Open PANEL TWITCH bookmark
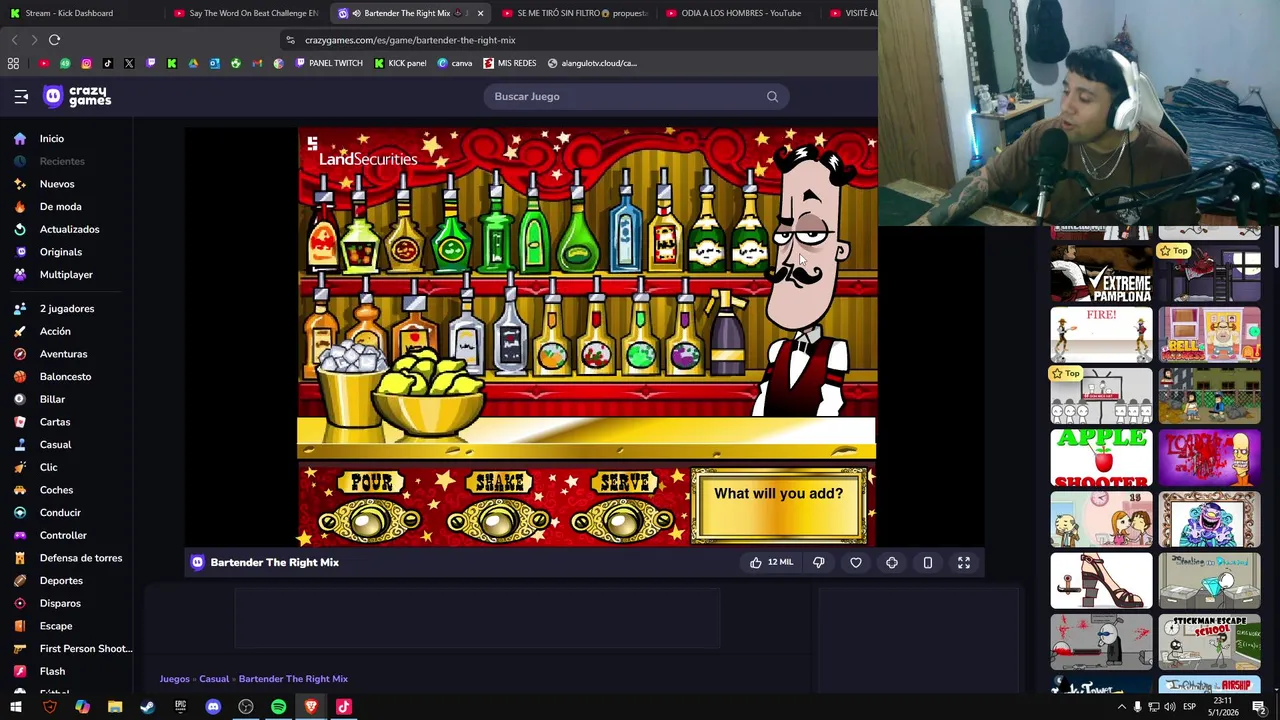Image resolution: width=1280 pixels, height=720 pixels. (x=329, y=63)
